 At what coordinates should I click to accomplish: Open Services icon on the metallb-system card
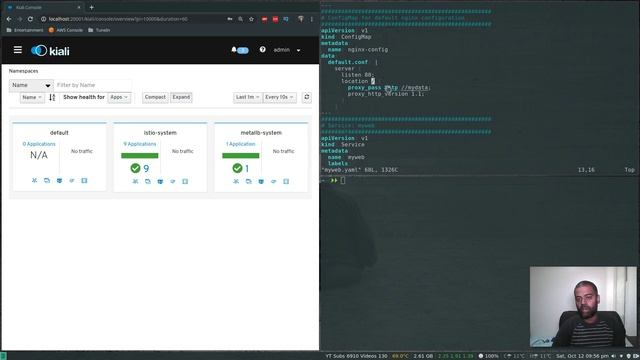(273, 181)
